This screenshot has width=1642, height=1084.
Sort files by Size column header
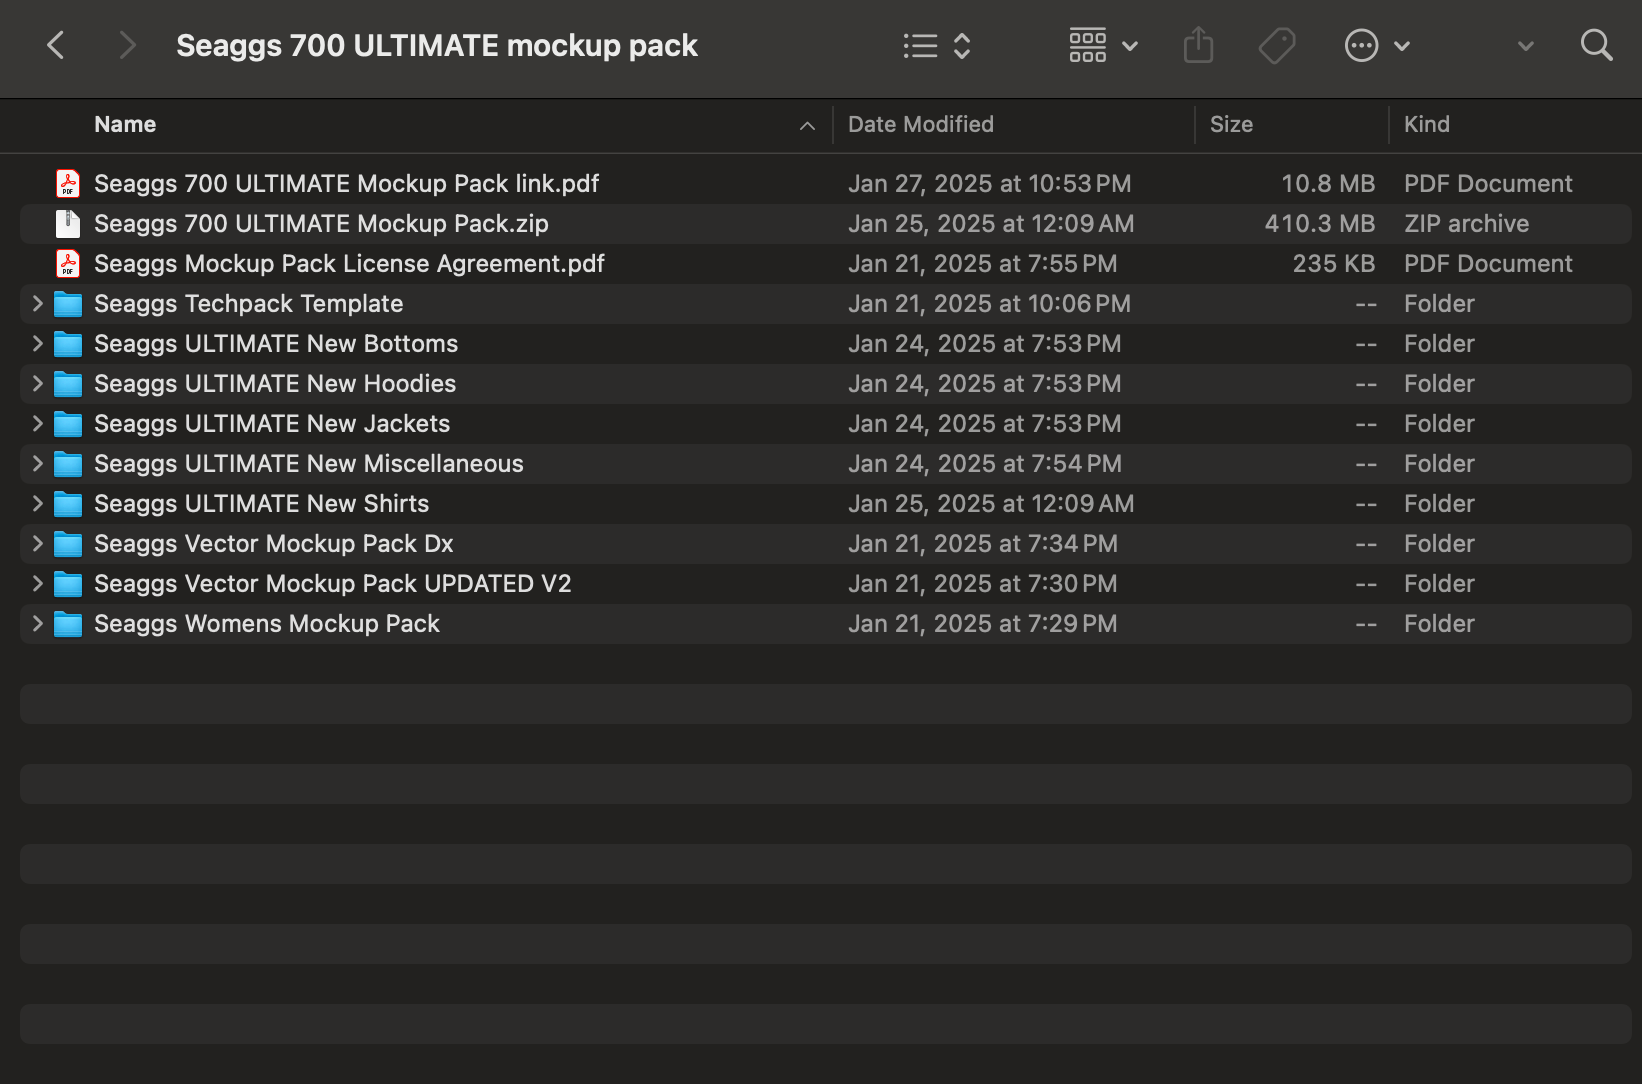(1231, 125)
